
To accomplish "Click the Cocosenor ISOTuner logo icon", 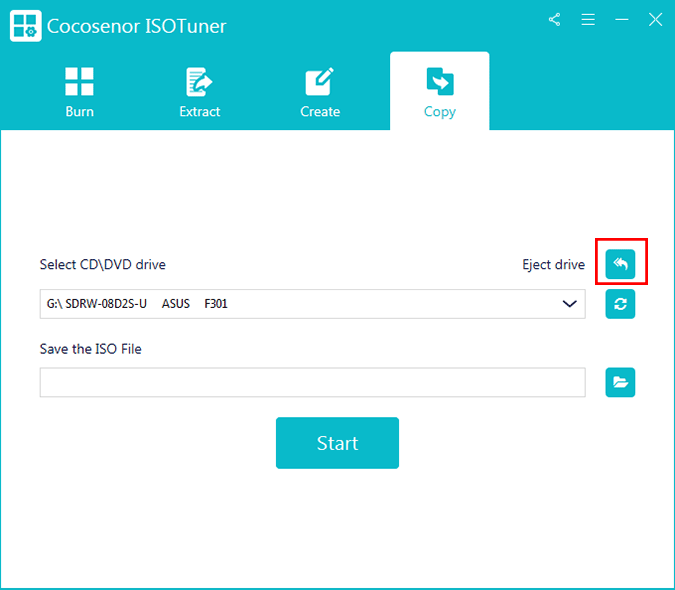I will tap(25, 26).
